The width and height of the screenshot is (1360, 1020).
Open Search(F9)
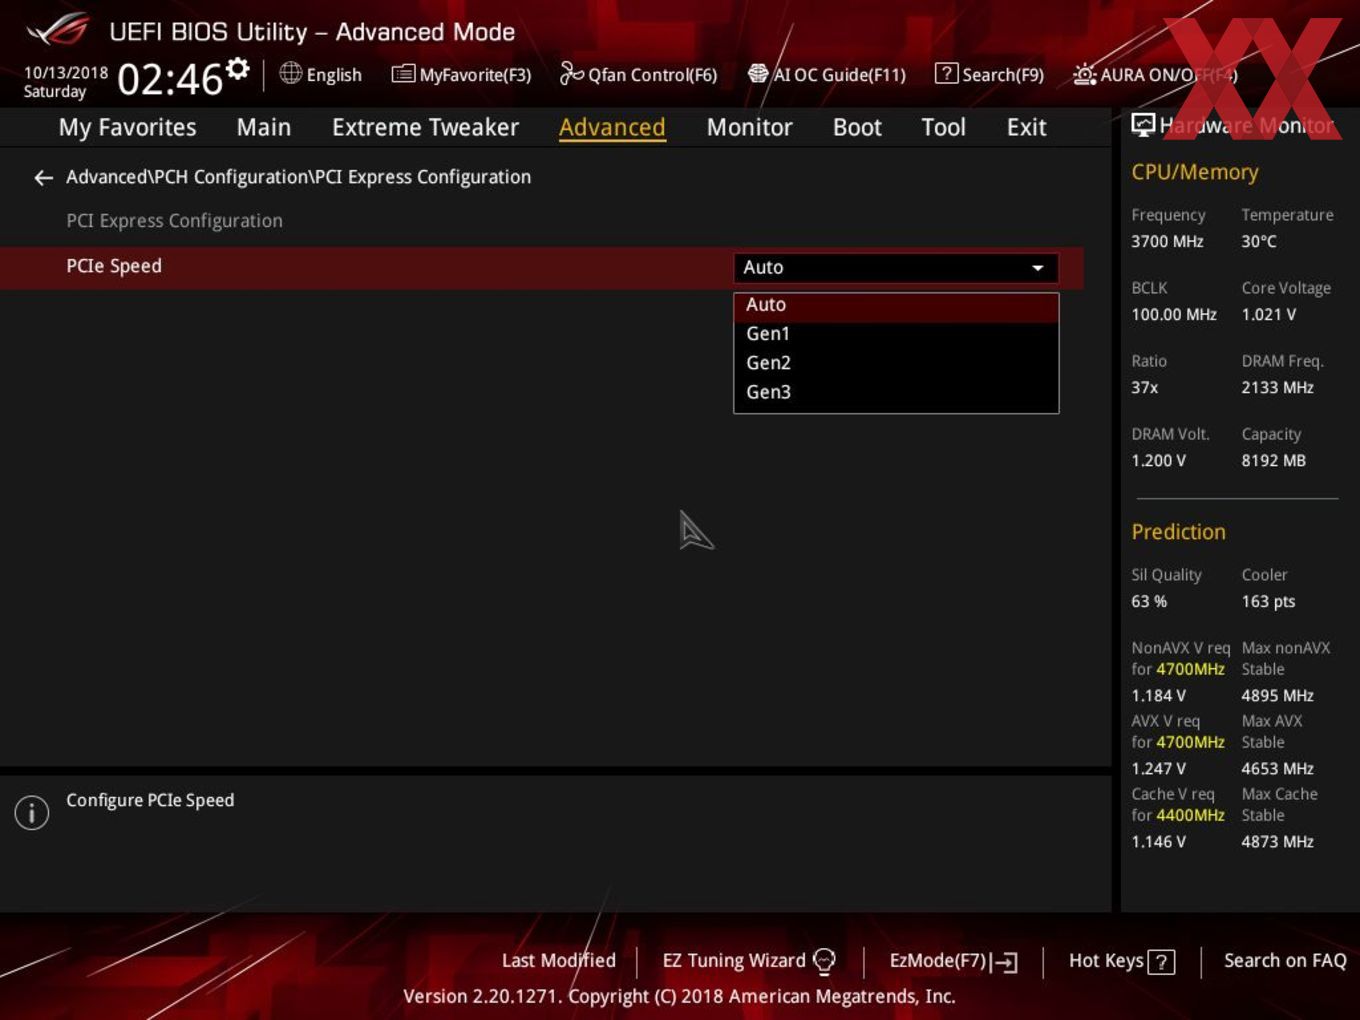click(989, 74)
